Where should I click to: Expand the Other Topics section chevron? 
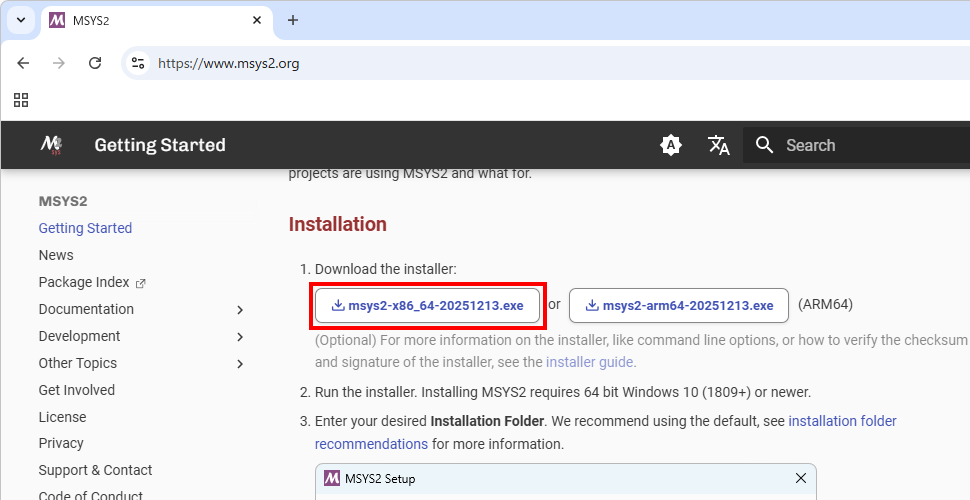click(x=240, y=364)
